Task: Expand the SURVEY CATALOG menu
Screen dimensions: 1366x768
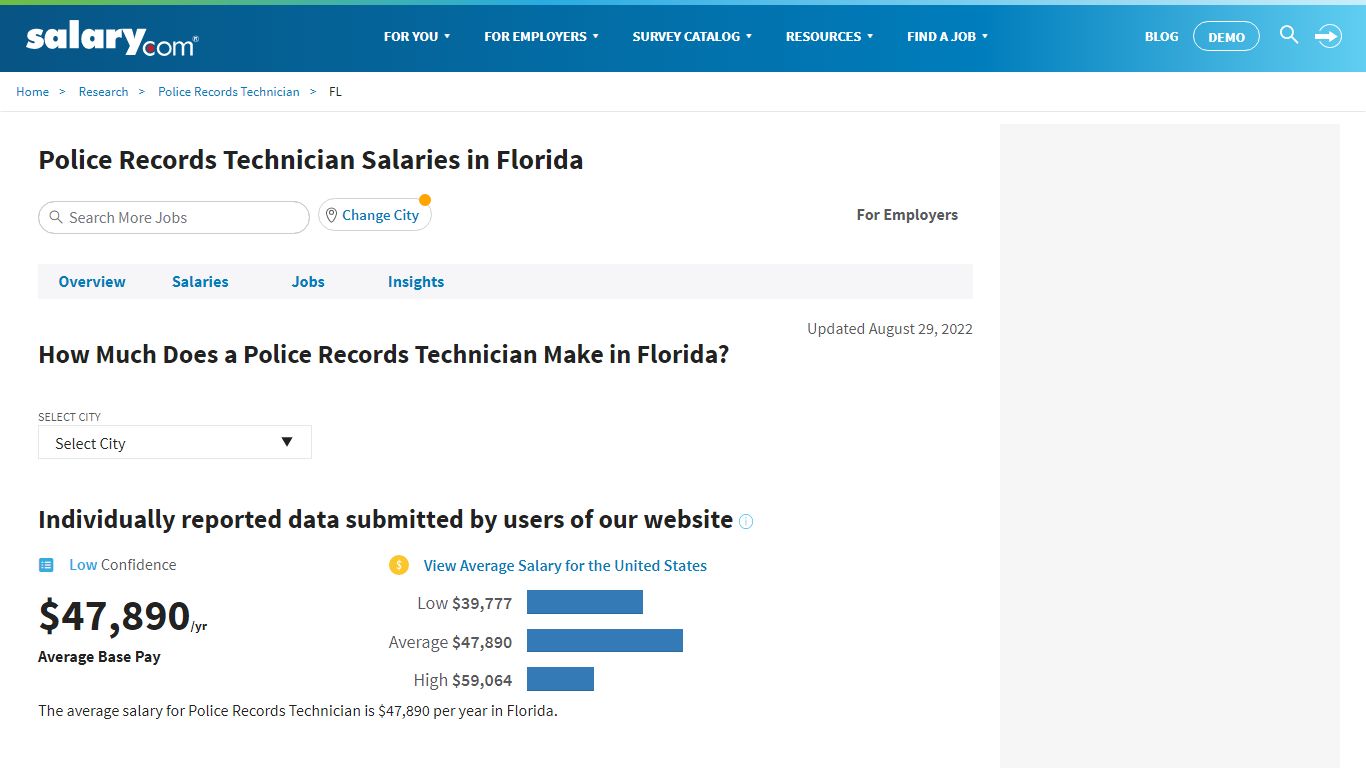Action: [x=692, y=36]
